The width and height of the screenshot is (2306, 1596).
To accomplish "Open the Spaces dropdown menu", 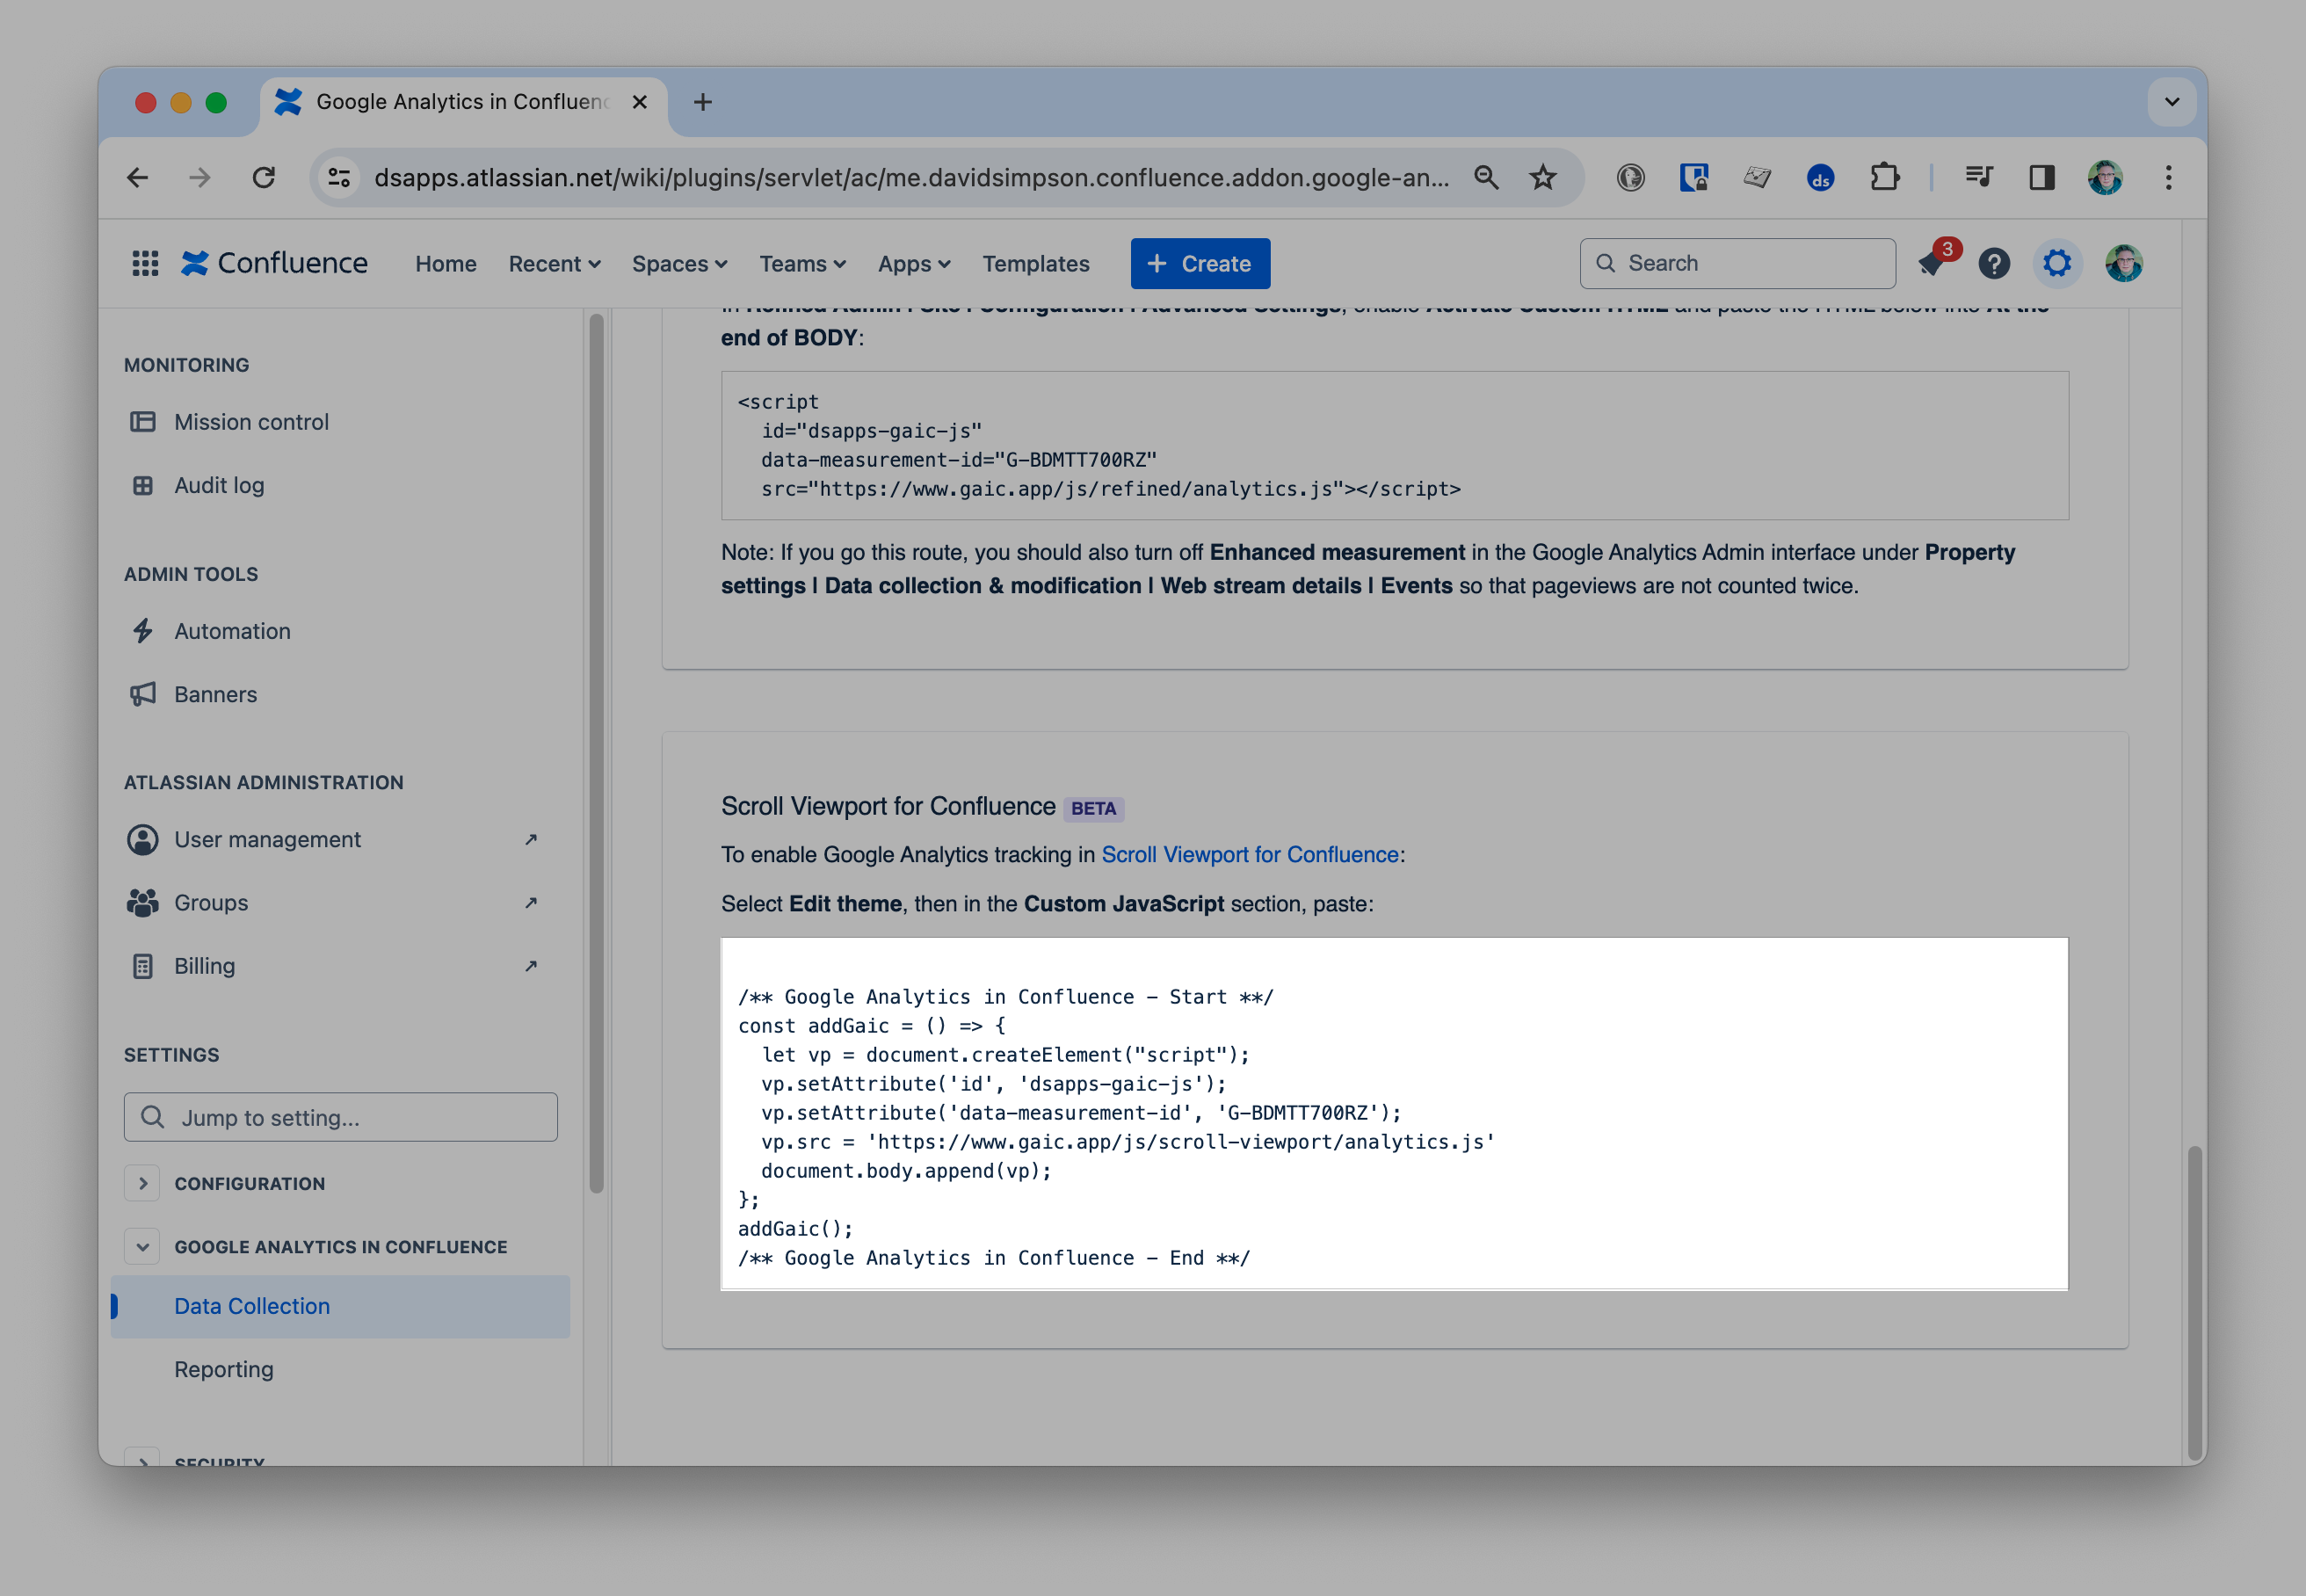I will click(x=679, y=264).
